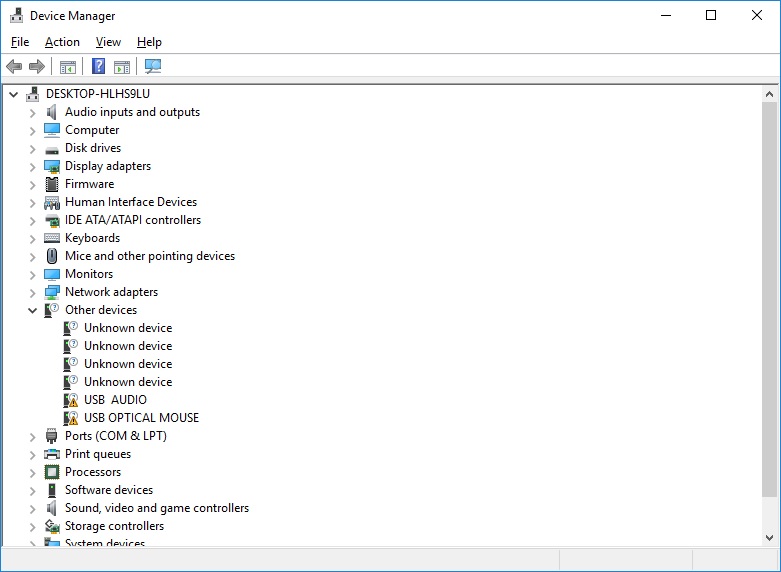Image resolution: width=781 pixels, height=572 pixels.
Task: Select the third Unknown device entry
Action: pos(128,364)
